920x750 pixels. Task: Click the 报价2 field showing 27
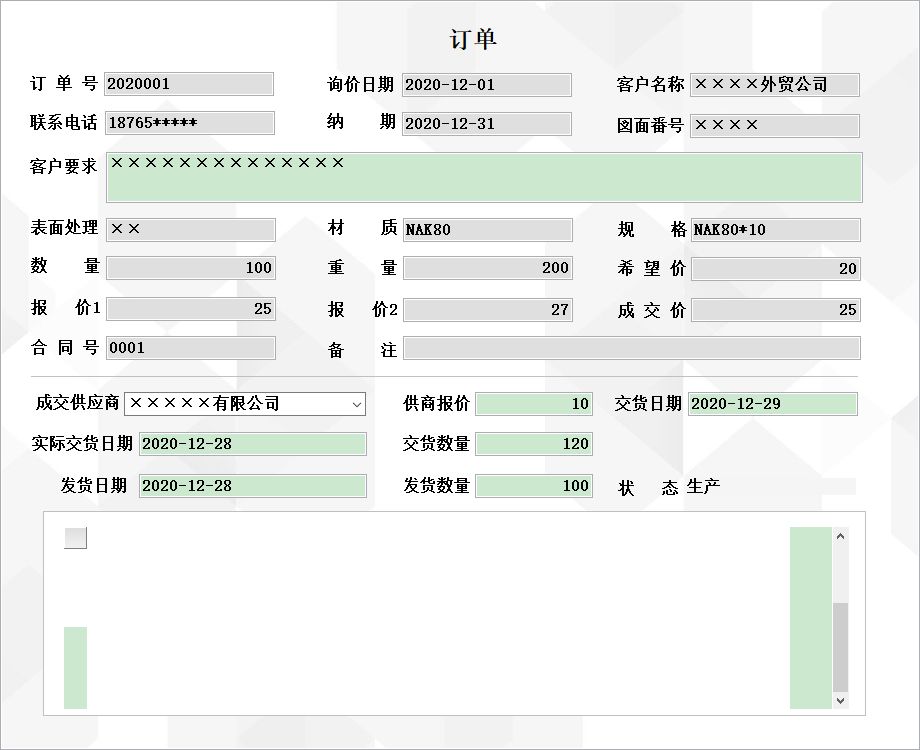pos(488,310)
